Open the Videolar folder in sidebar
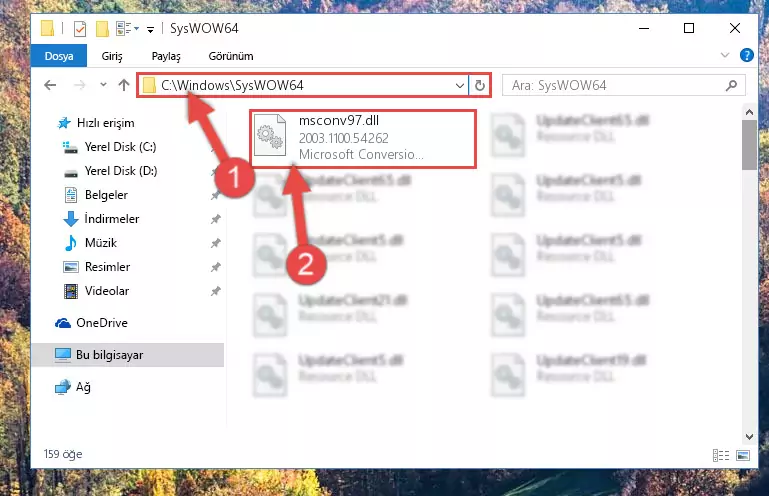Image resolution: width=769 pixels, height=496 pixels. click(106, 291)
